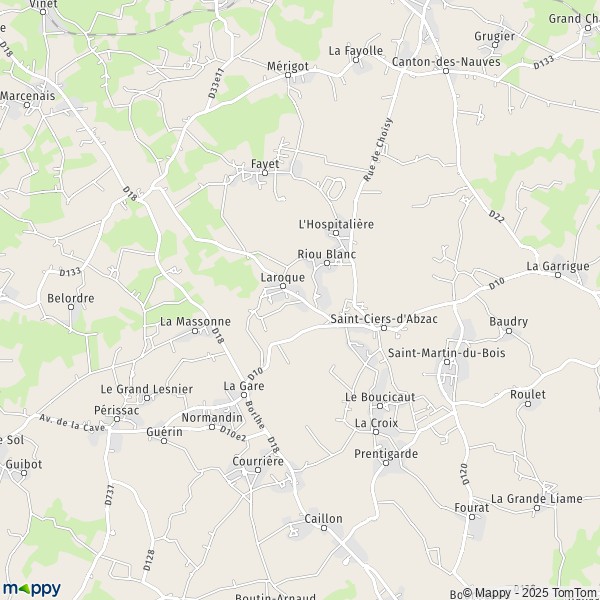The width and height of the screenshot is (600, 600).
Task: Click the Rue de Choisy road label
Action: point(378,150)
